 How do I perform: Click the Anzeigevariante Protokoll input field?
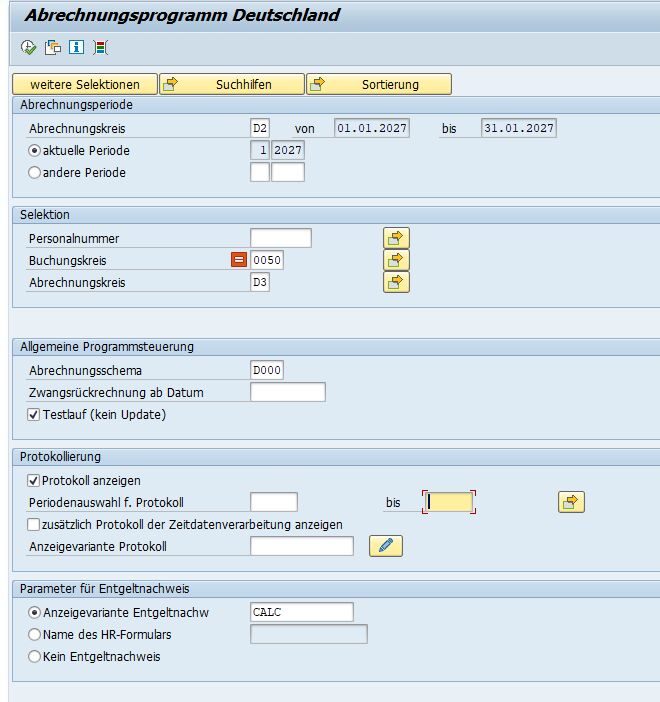[x=302, y=546]
